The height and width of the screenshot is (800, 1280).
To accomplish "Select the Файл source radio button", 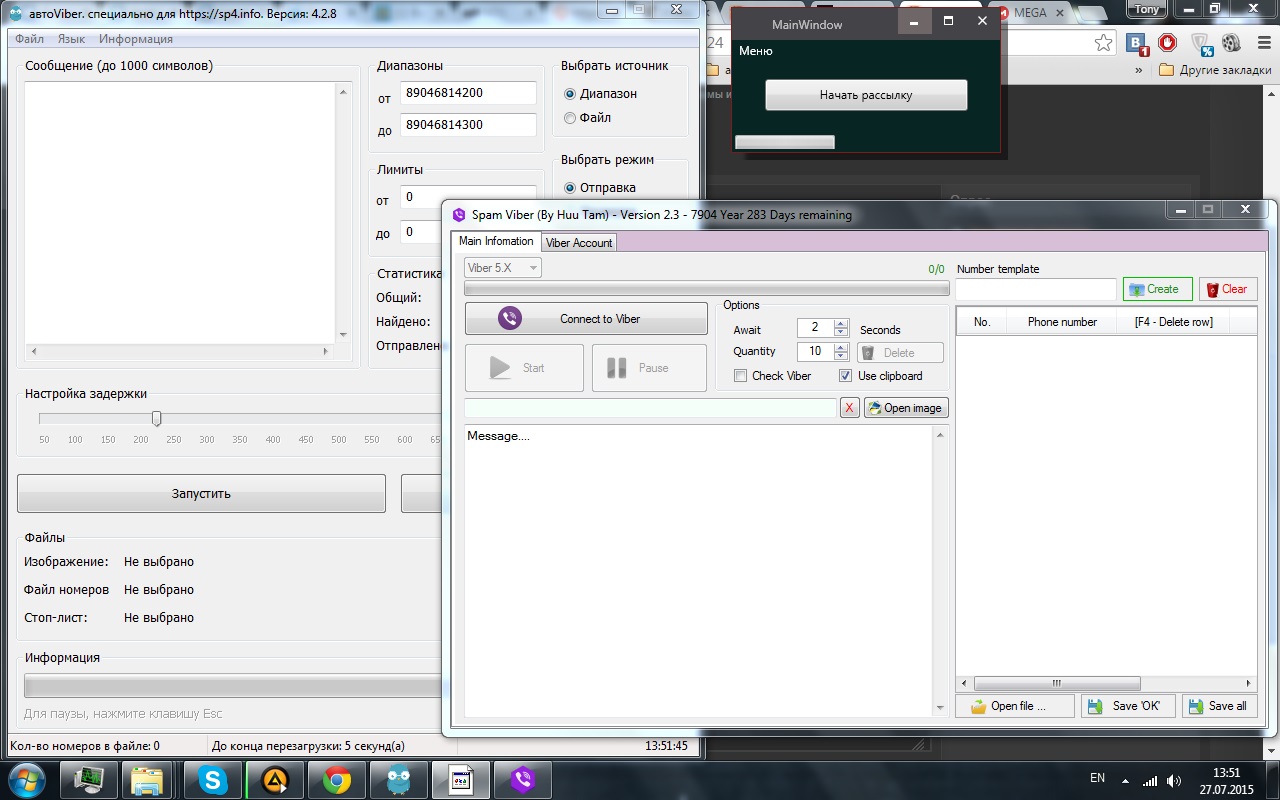I will [570, 118].
